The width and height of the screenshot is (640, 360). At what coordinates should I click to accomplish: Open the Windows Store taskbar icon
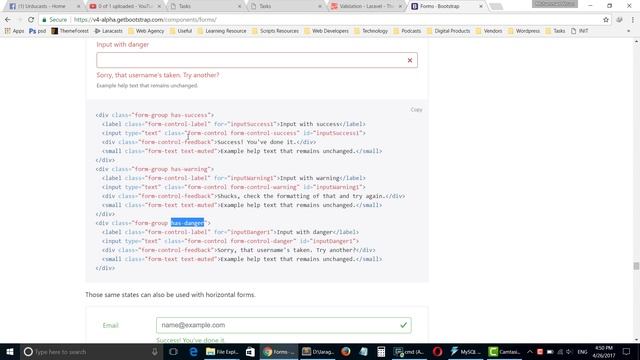250,352
